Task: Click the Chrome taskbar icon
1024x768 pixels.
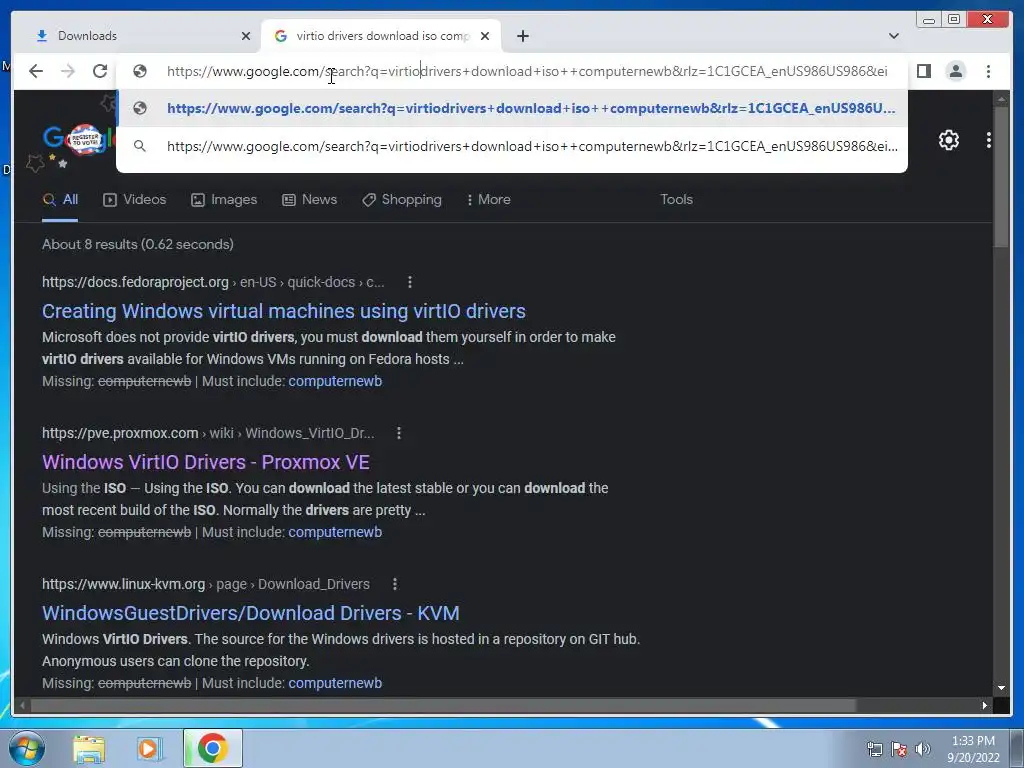Action: (212, 748)
